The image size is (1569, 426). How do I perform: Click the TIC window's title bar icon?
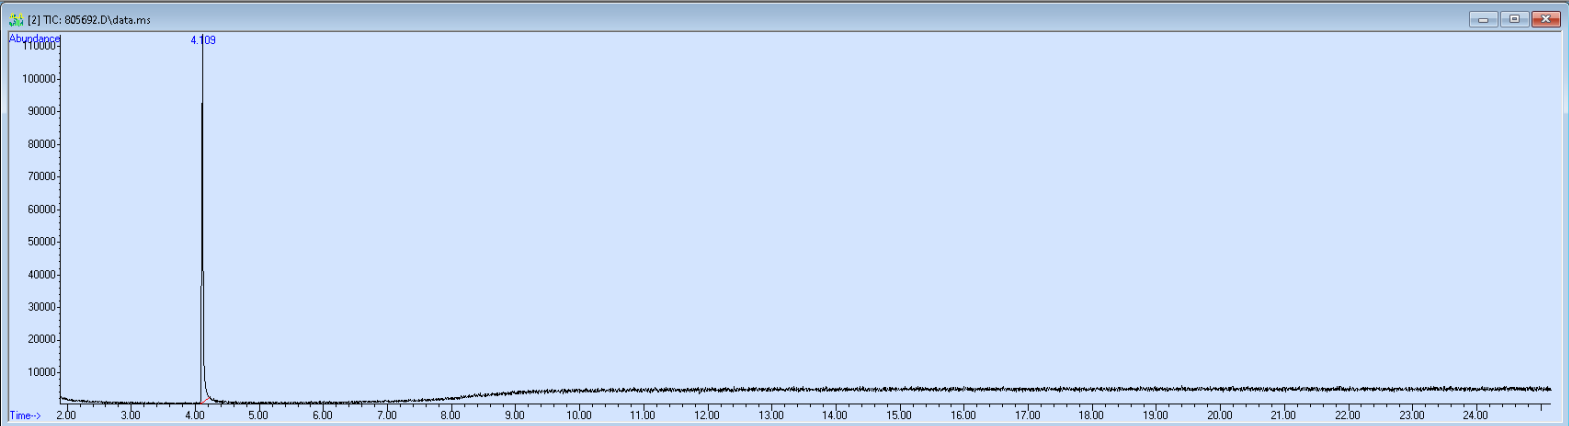tap(16, 19)
